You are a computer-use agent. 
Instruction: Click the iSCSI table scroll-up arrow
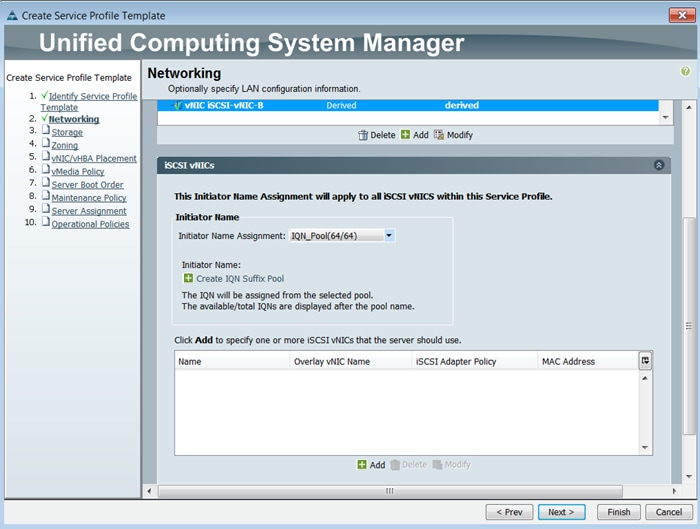pos(645,378)
